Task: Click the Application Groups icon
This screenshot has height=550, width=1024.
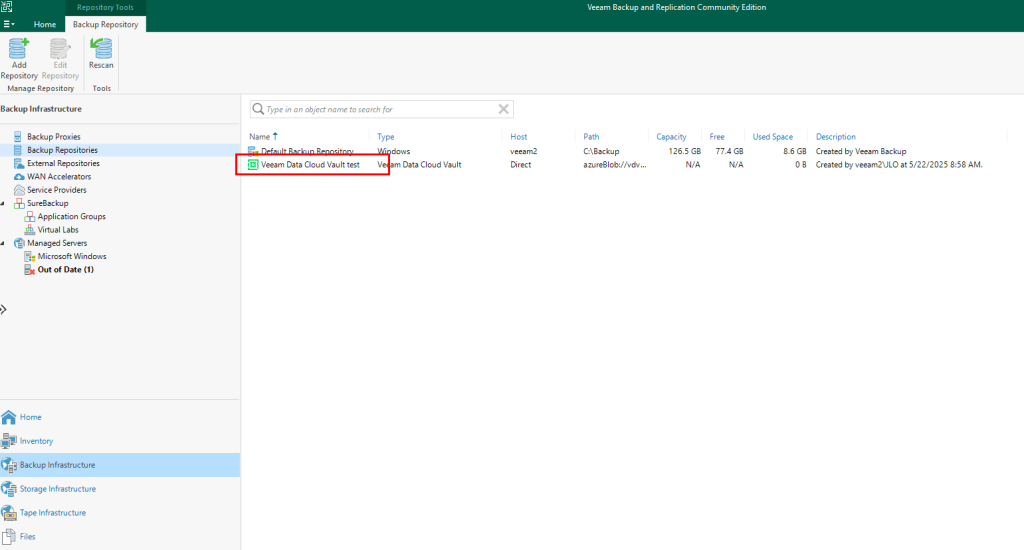Action: (29, 216)
